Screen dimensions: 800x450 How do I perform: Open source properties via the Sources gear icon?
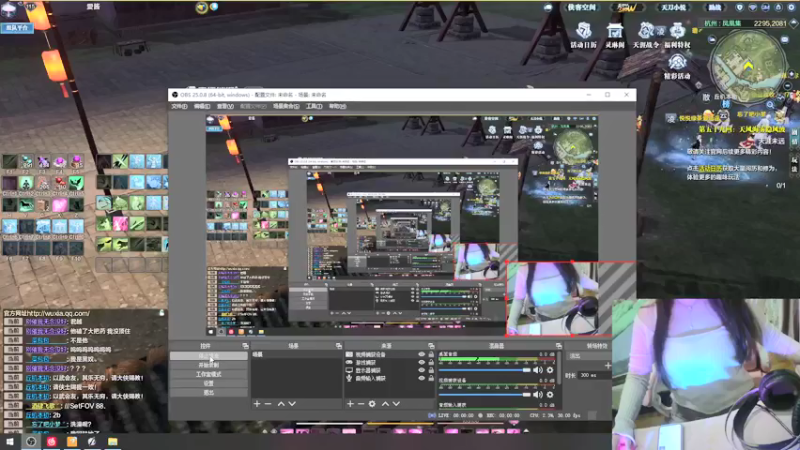372,404
